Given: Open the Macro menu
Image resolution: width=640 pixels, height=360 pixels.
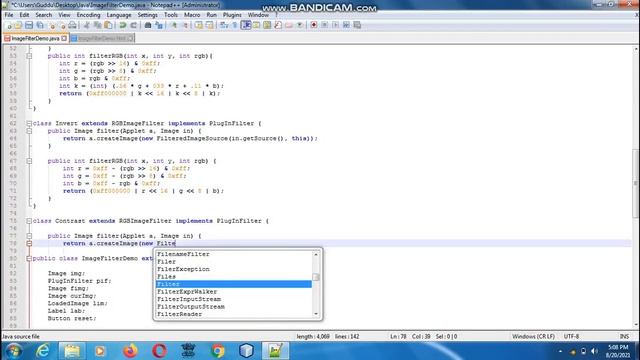Looking at the screenshot, I should pos(192,15).
